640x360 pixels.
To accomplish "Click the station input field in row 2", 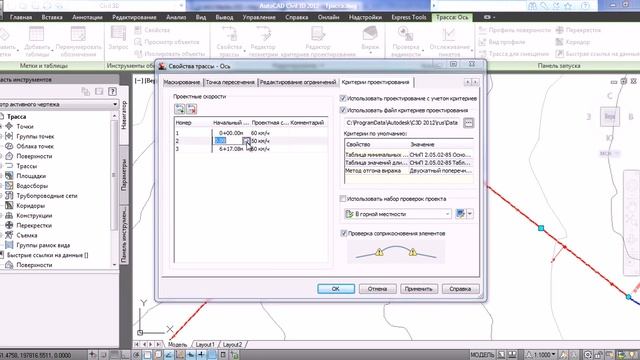I will (x=229, y=141).
